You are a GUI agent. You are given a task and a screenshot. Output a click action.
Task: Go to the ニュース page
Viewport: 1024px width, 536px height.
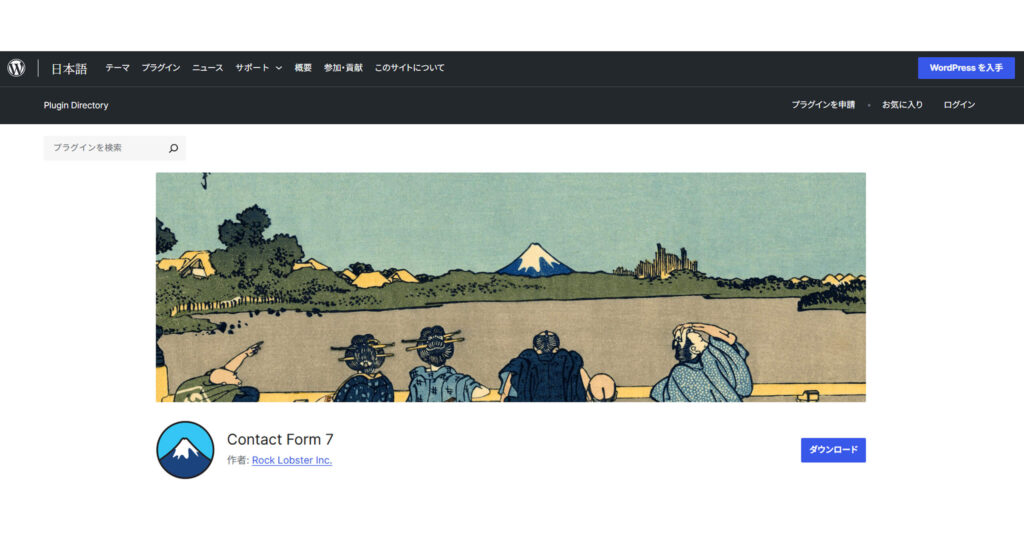click(x=208, y=68)
